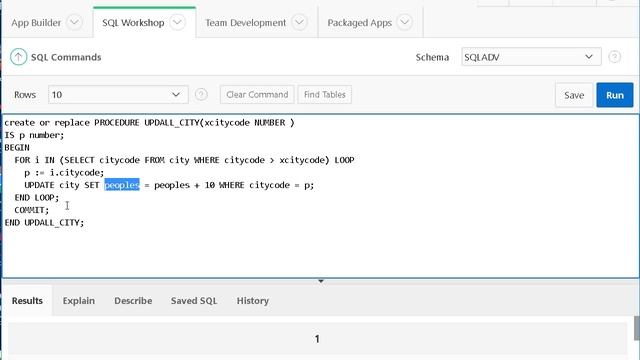Go to the Team Development tab
640x360 pixels.
(x=246, y=23)
